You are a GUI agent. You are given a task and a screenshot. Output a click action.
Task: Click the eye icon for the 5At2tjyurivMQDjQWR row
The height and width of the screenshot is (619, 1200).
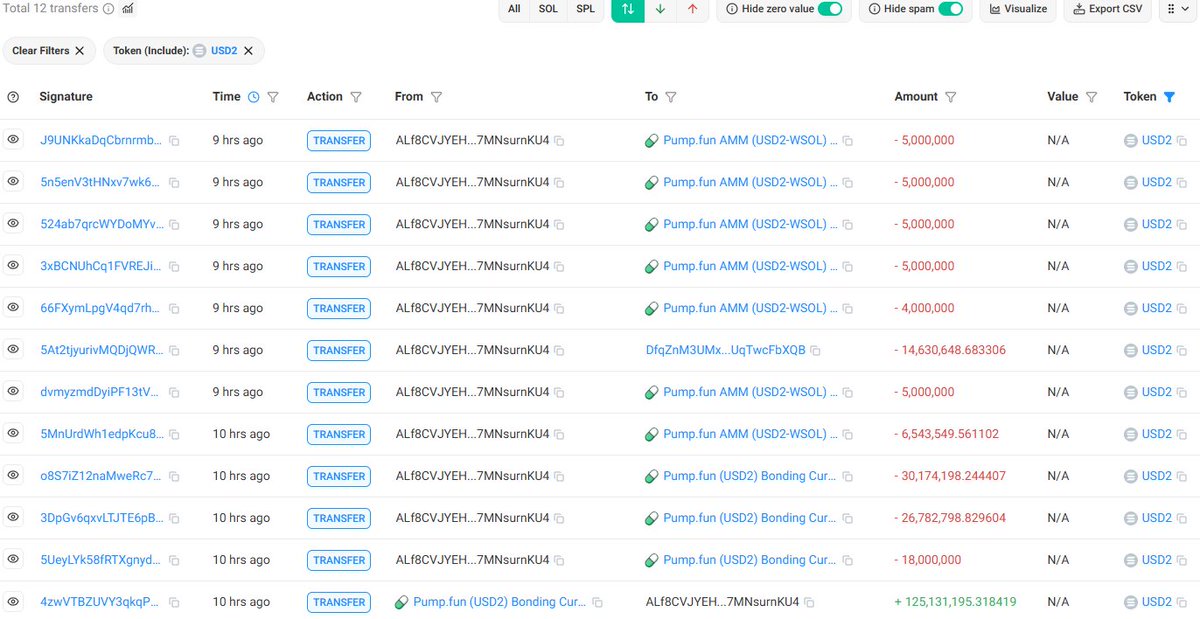point(14,350)
